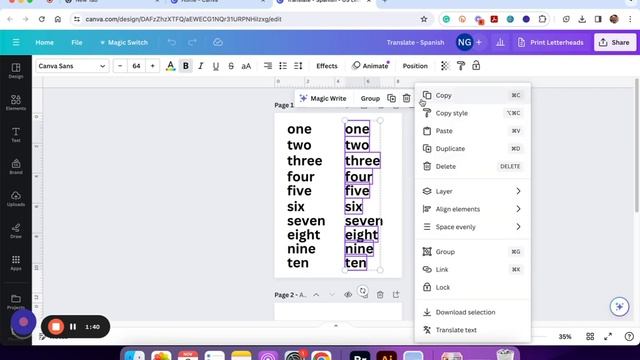Select Lock from context menu
640x360 pixels.
(x=473, y=287)
